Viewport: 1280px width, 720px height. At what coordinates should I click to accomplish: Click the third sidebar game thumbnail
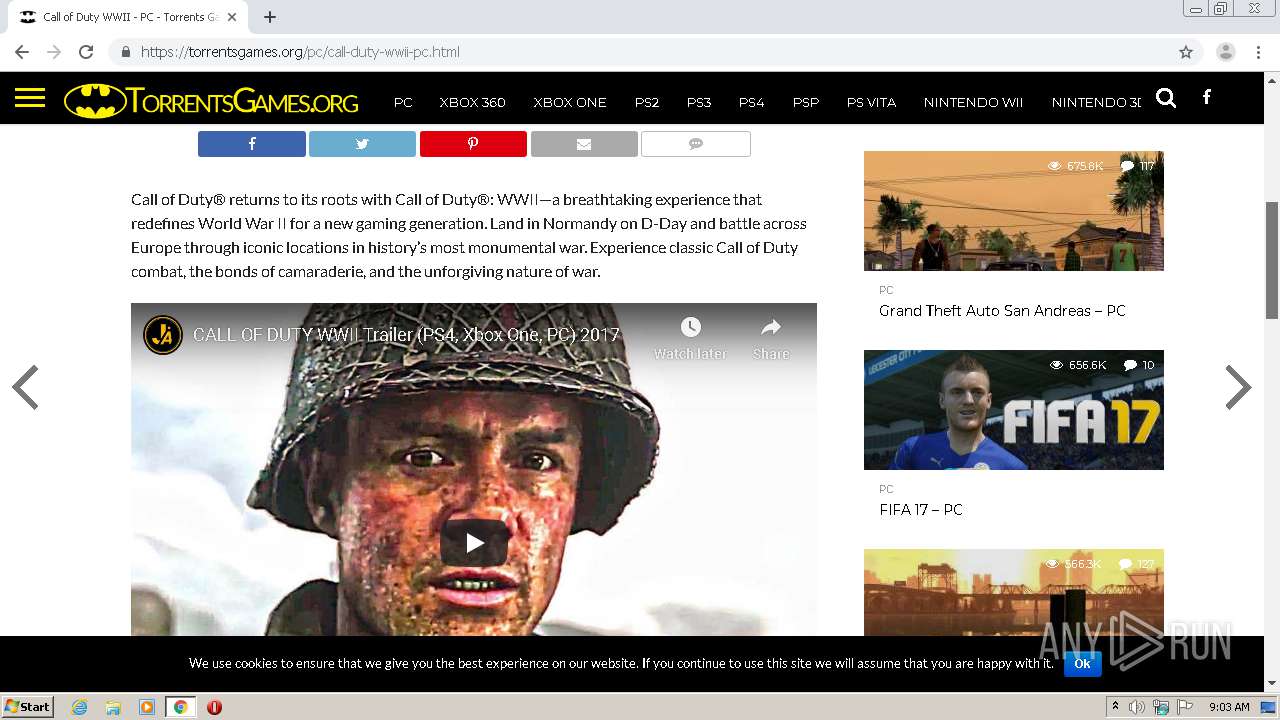[1014, 592]
